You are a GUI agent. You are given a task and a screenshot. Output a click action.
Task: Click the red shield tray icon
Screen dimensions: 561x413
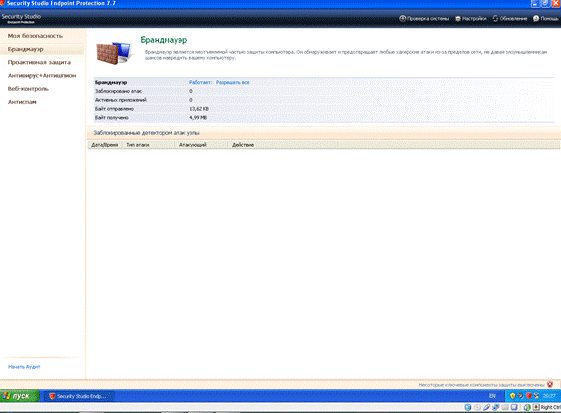point(529,396)
